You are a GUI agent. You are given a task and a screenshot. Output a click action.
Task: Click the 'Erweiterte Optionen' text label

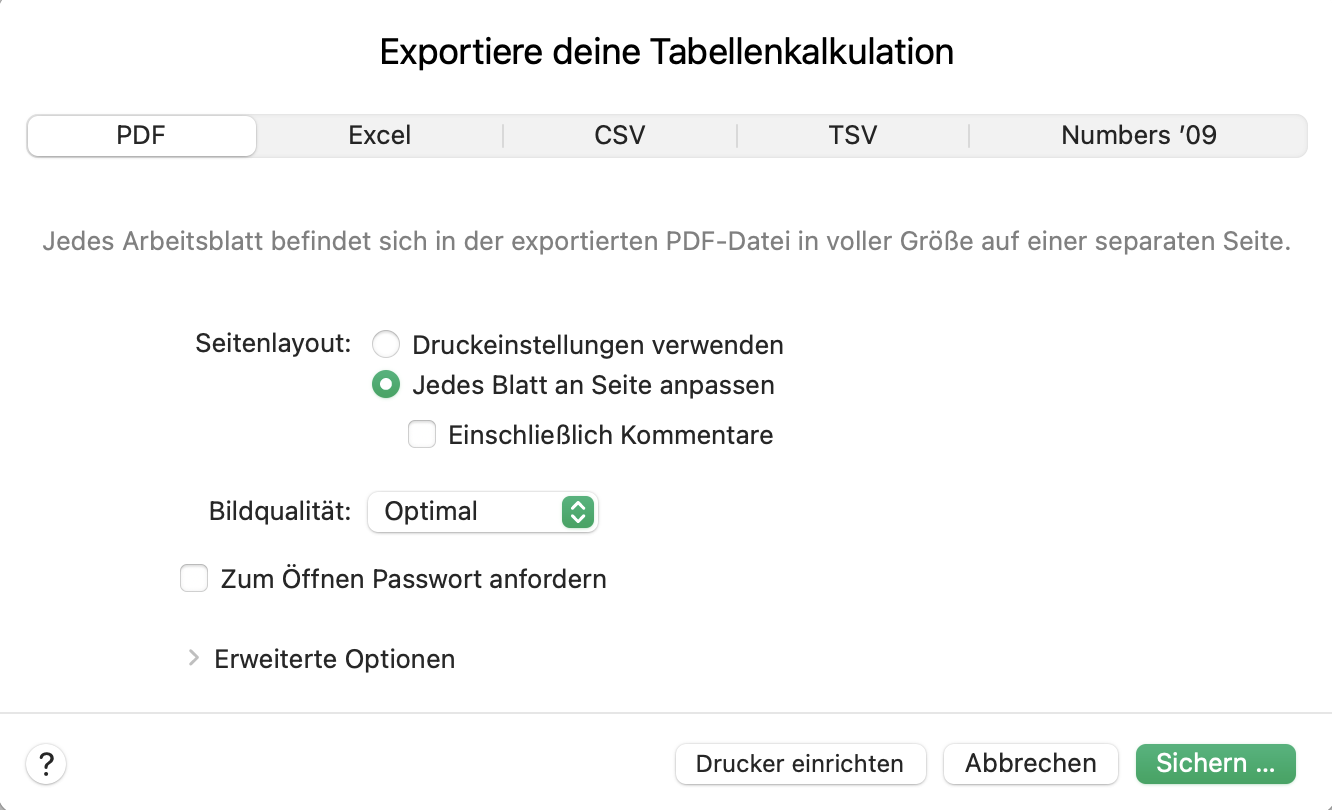click(x=334, y=659)
